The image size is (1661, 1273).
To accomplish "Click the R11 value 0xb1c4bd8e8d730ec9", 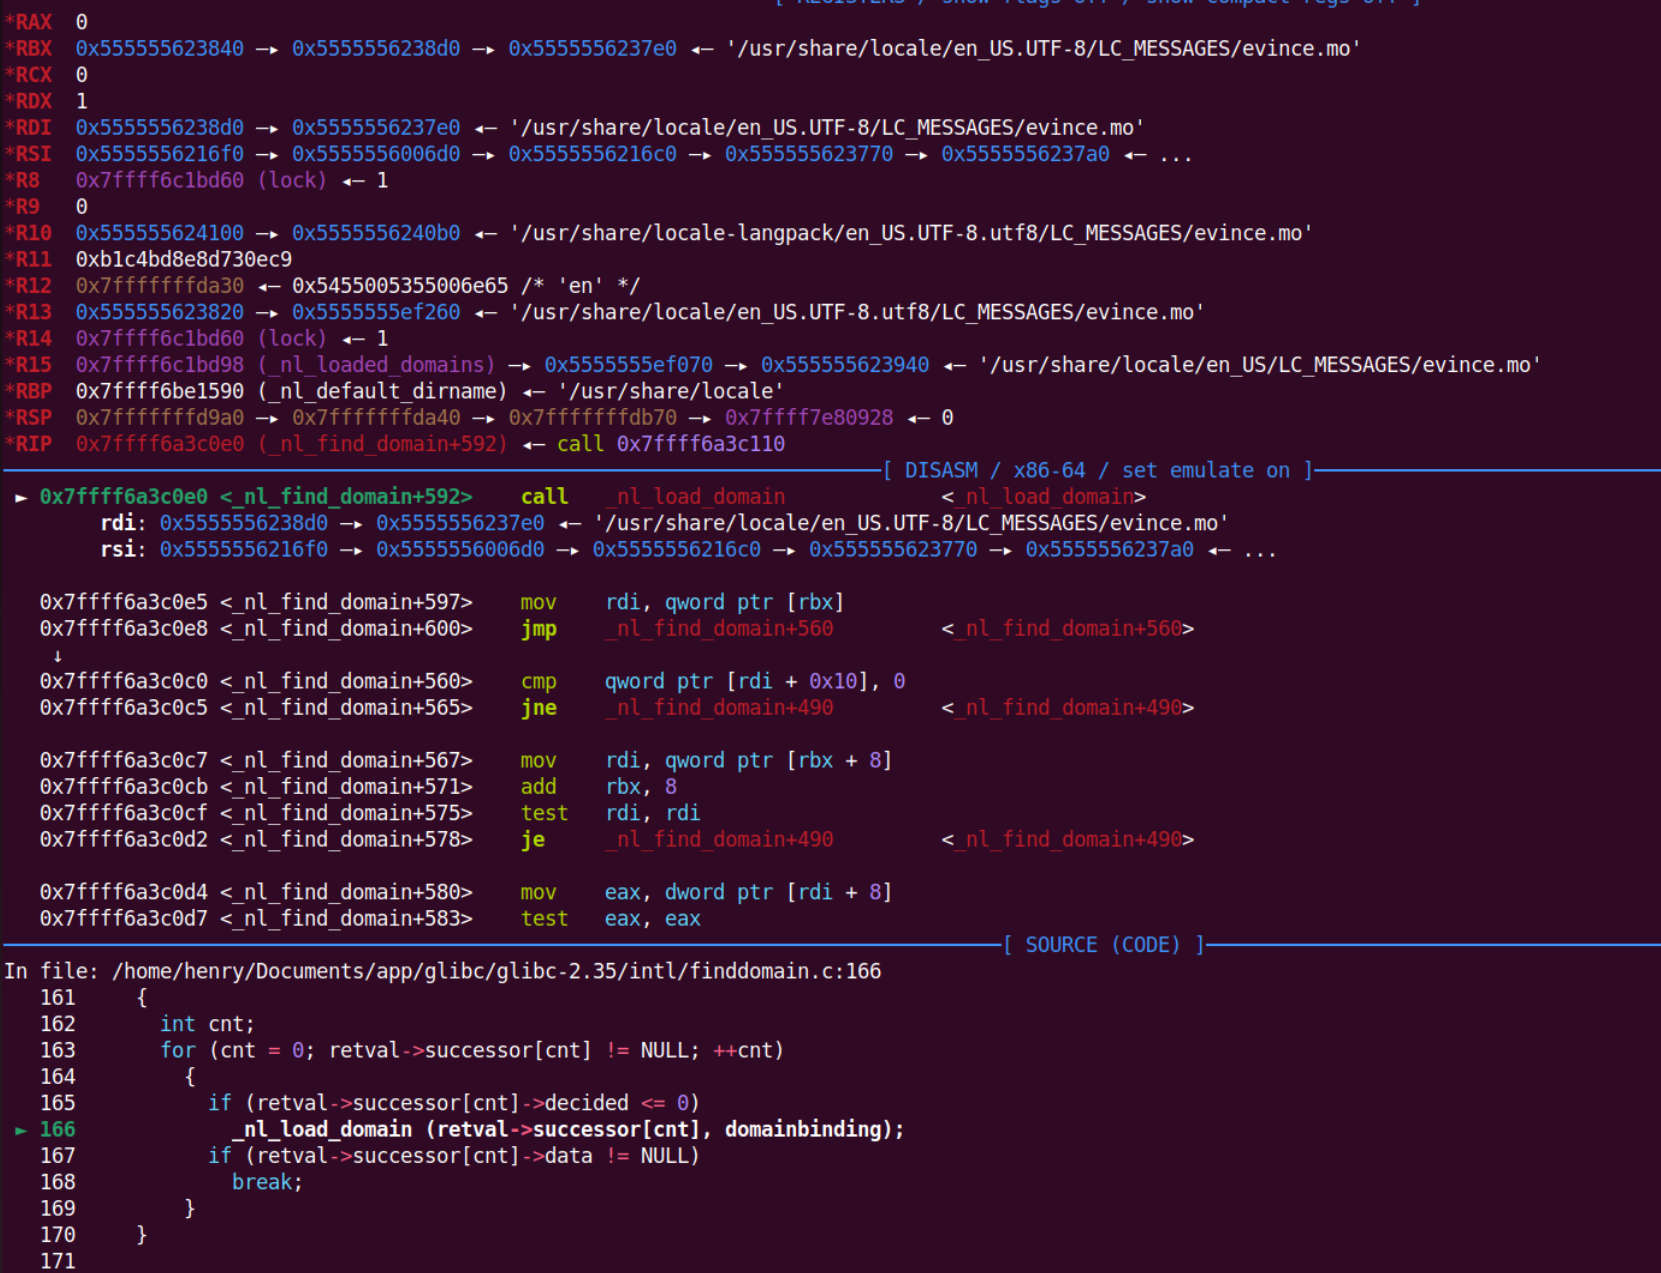I will 184,260.
